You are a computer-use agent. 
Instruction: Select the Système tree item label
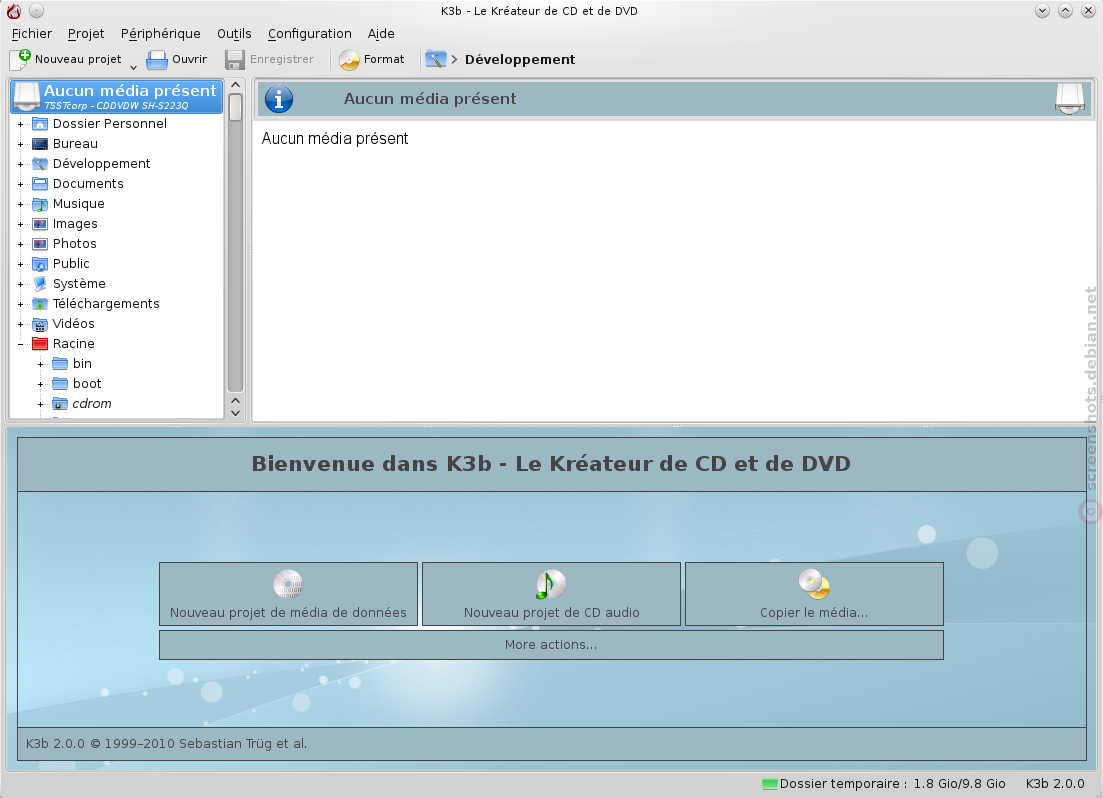79,284
